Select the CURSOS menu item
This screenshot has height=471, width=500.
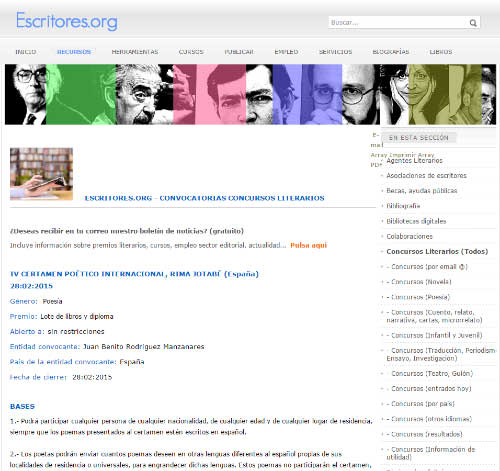pyautogui.click(x=191, y=52)
